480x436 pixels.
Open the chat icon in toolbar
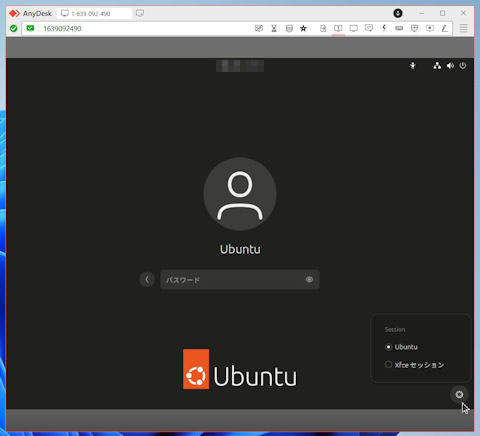click(369, 28)
